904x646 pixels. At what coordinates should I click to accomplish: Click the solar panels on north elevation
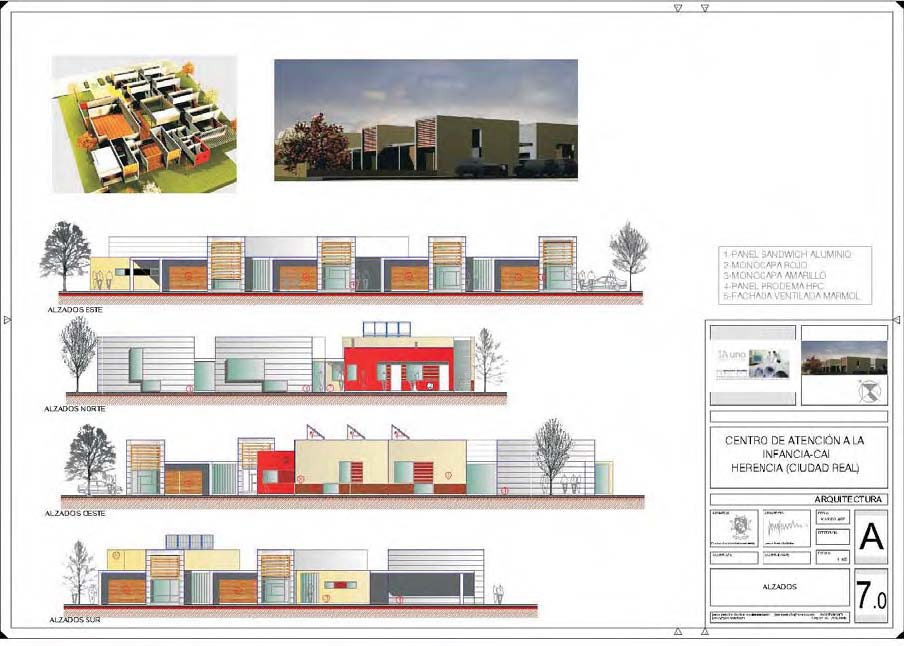click(387, 329)
